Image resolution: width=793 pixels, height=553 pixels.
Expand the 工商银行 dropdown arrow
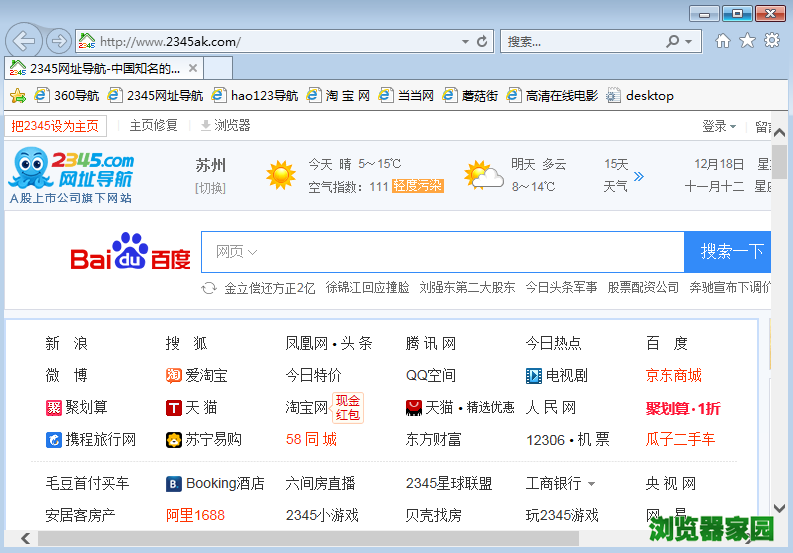591,484
